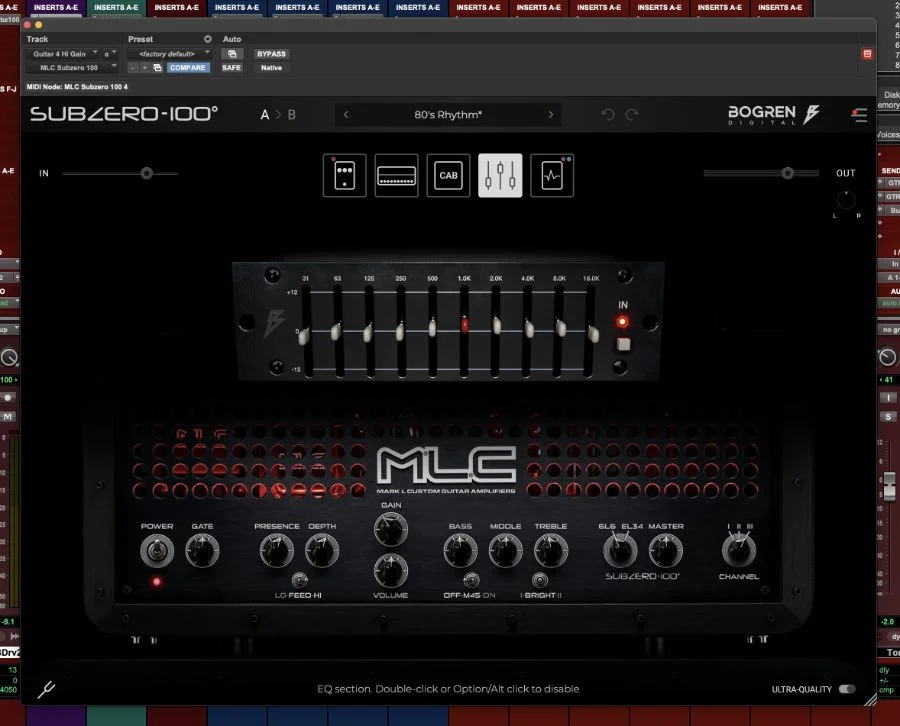Redo the change with redo arrow
The height and width of the screenshot is (726, 900).
[632, 115]
